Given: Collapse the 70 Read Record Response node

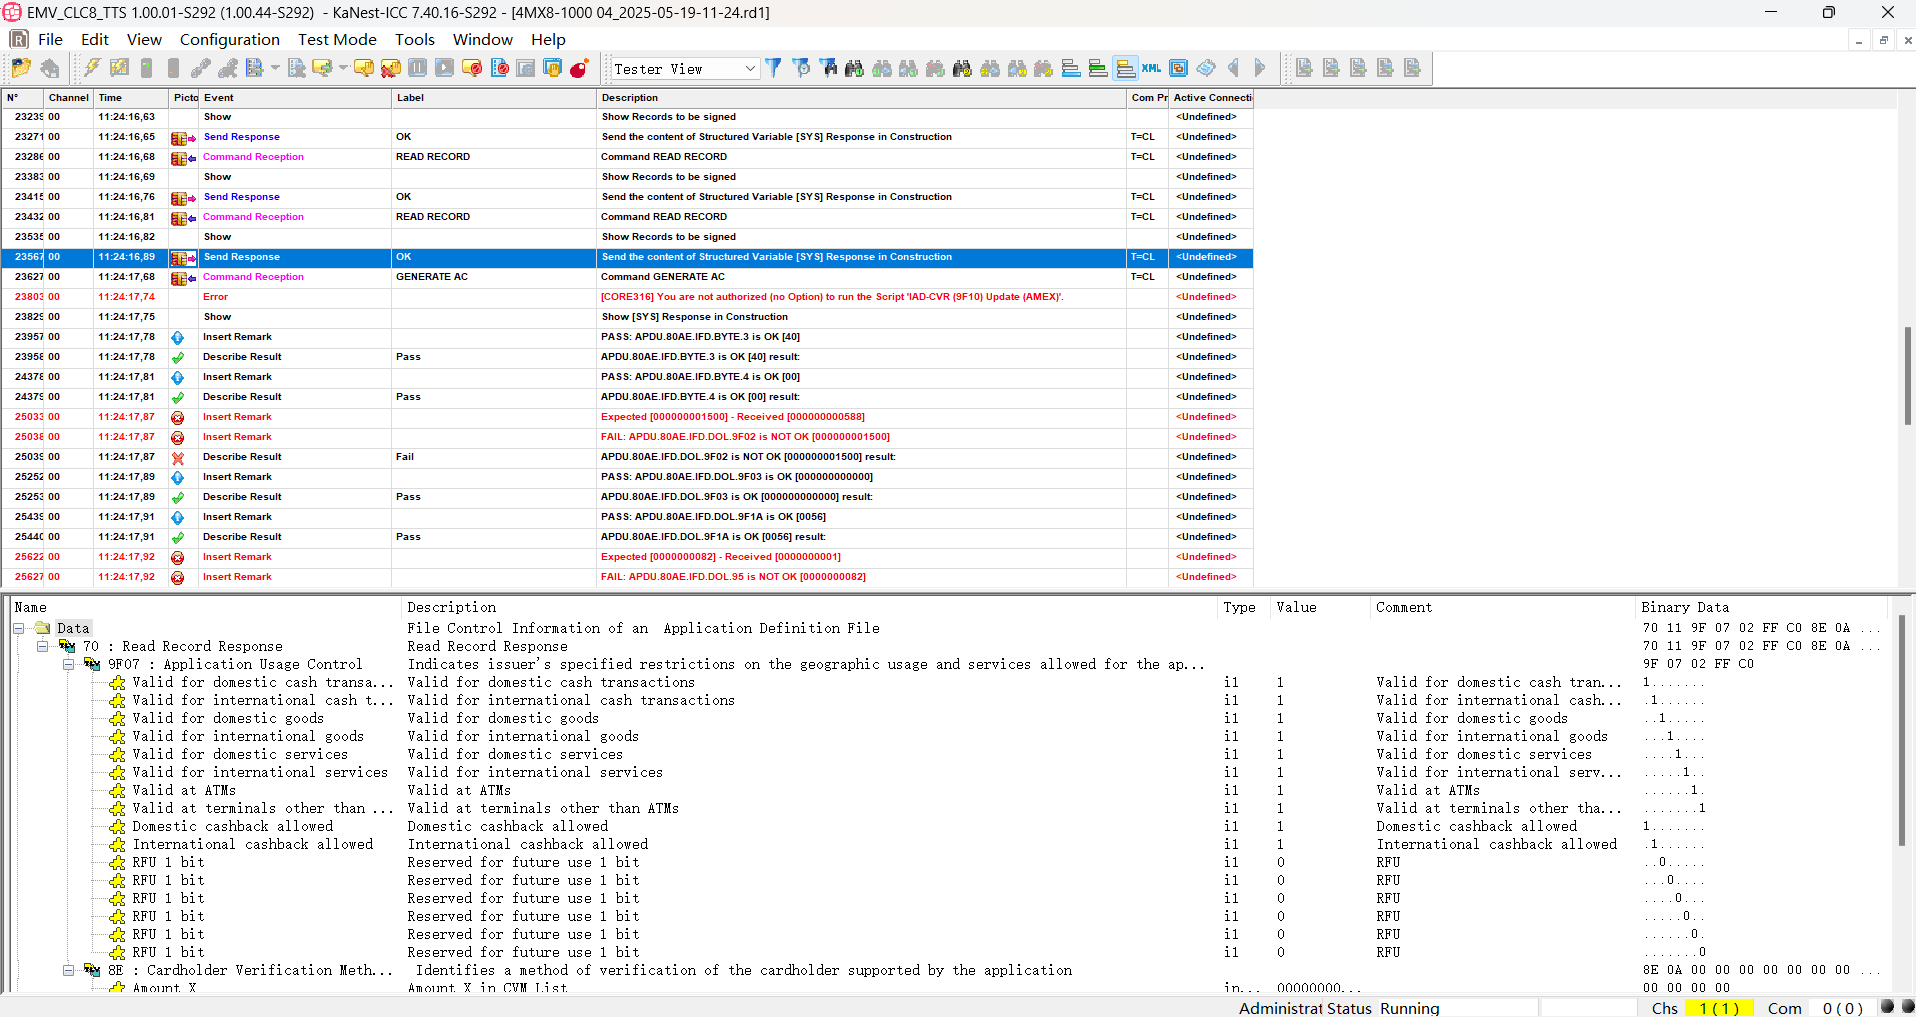Looking at the screenshot, I should pyautogui.click(x=43, y=646).
